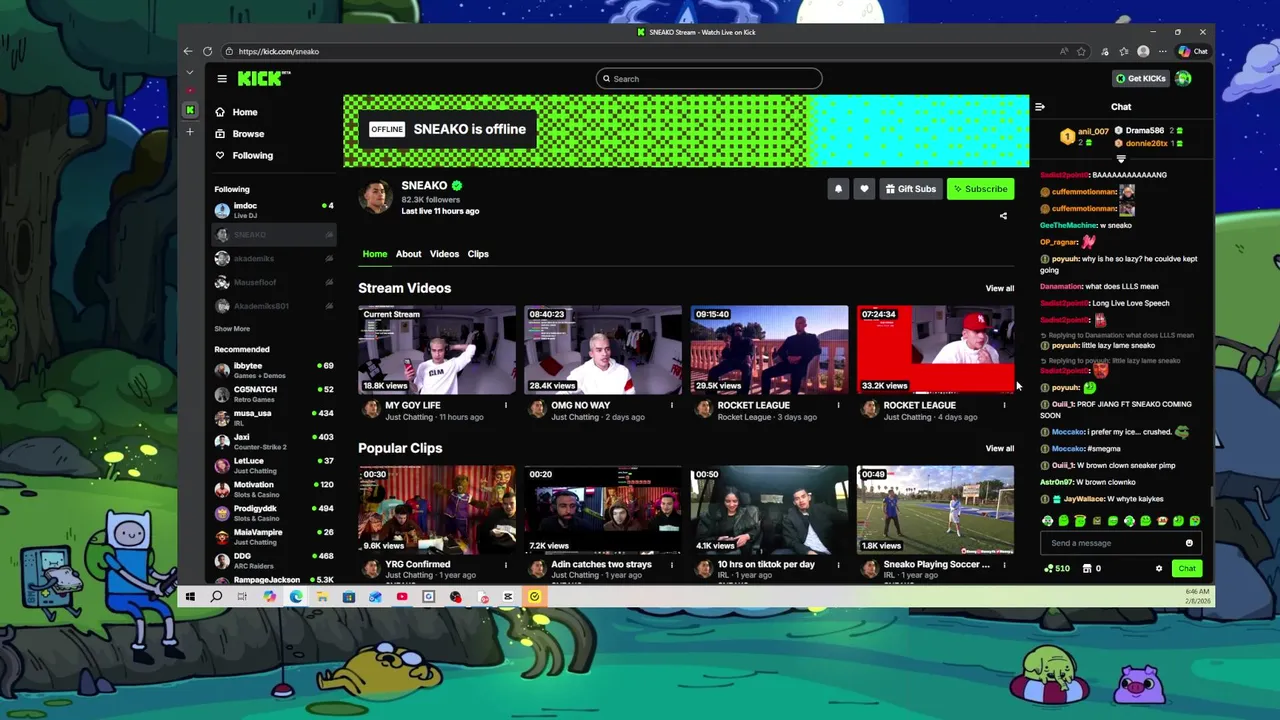Open the emote picker in message box
The height and width of the screenshot is (720, 1280).
coord(1189,543)
